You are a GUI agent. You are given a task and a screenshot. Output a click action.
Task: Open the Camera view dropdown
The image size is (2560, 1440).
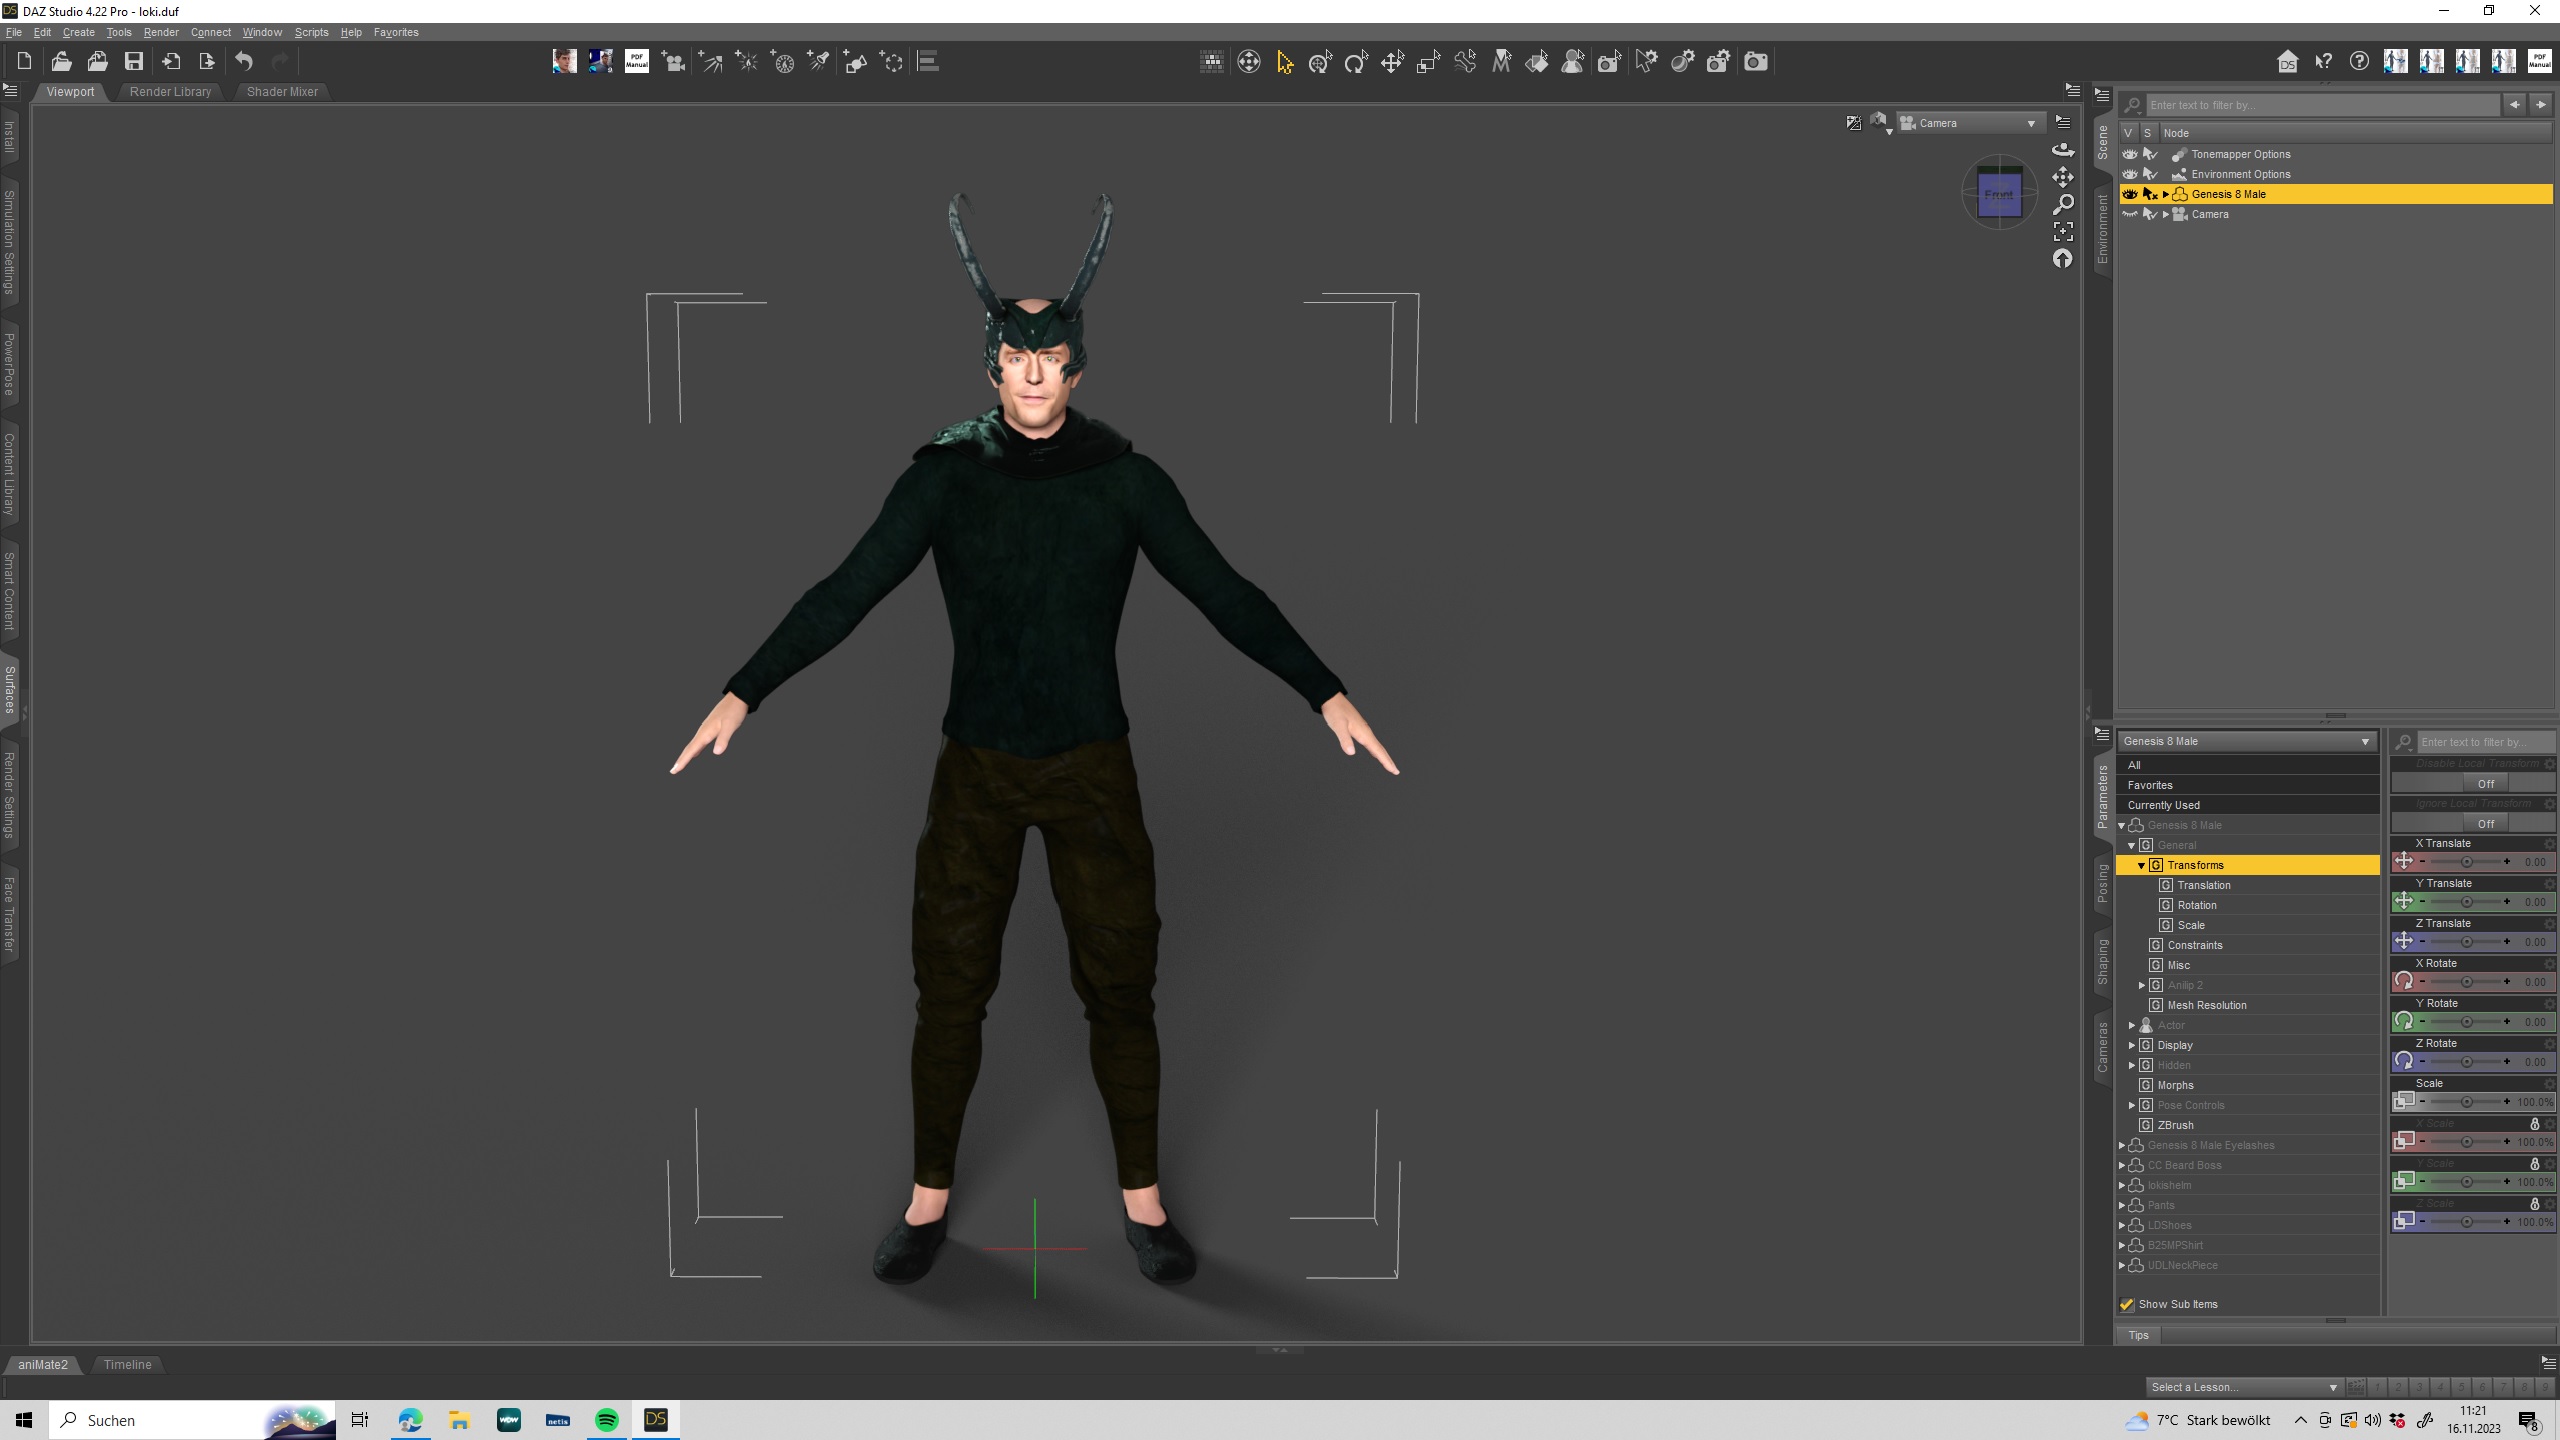tap(1967, 123)
